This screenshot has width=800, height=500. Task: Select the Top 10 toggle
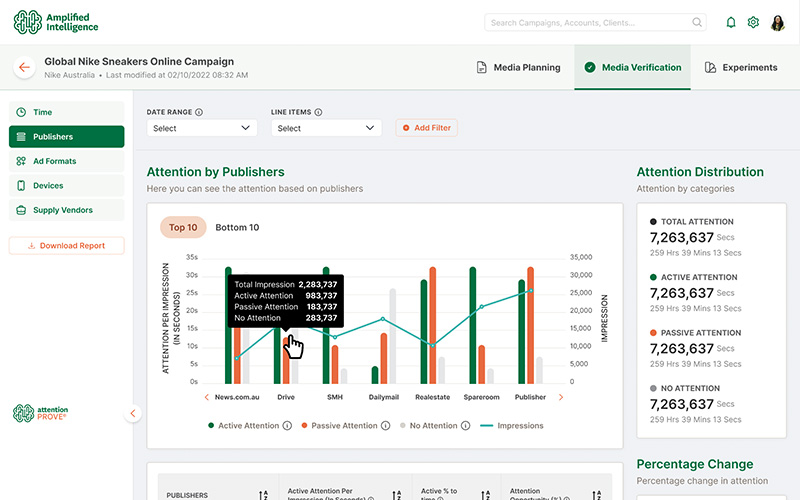coord(183,228)
